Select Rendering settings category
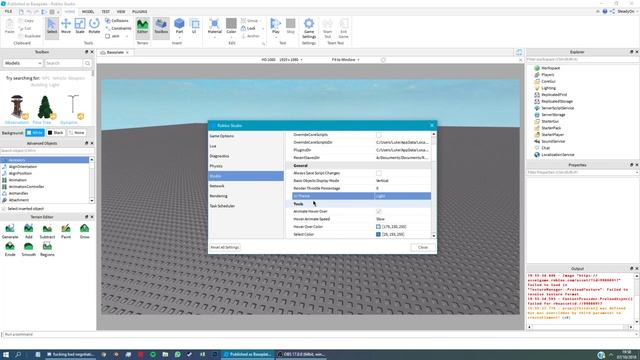Screen dimensions: 640x360 (x=246, y=196)
